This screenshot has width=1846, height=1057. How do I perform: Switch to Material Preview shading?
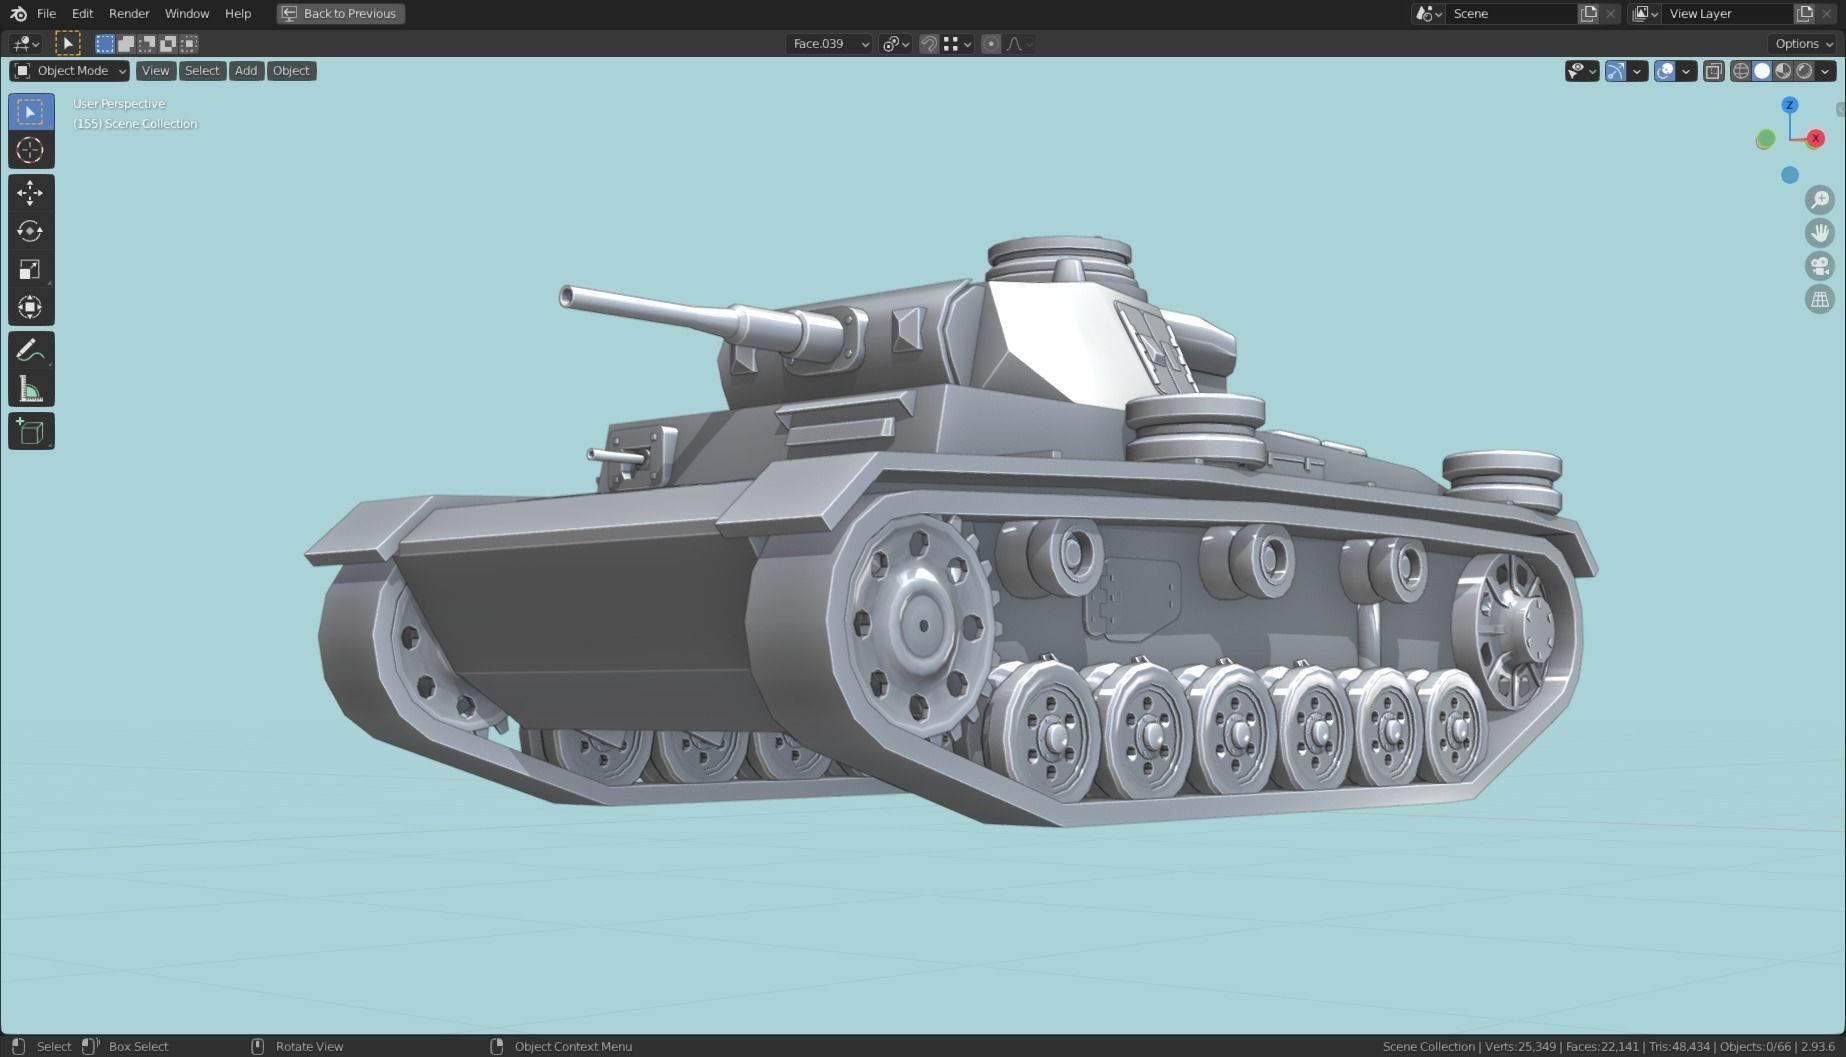[1783, 70]
